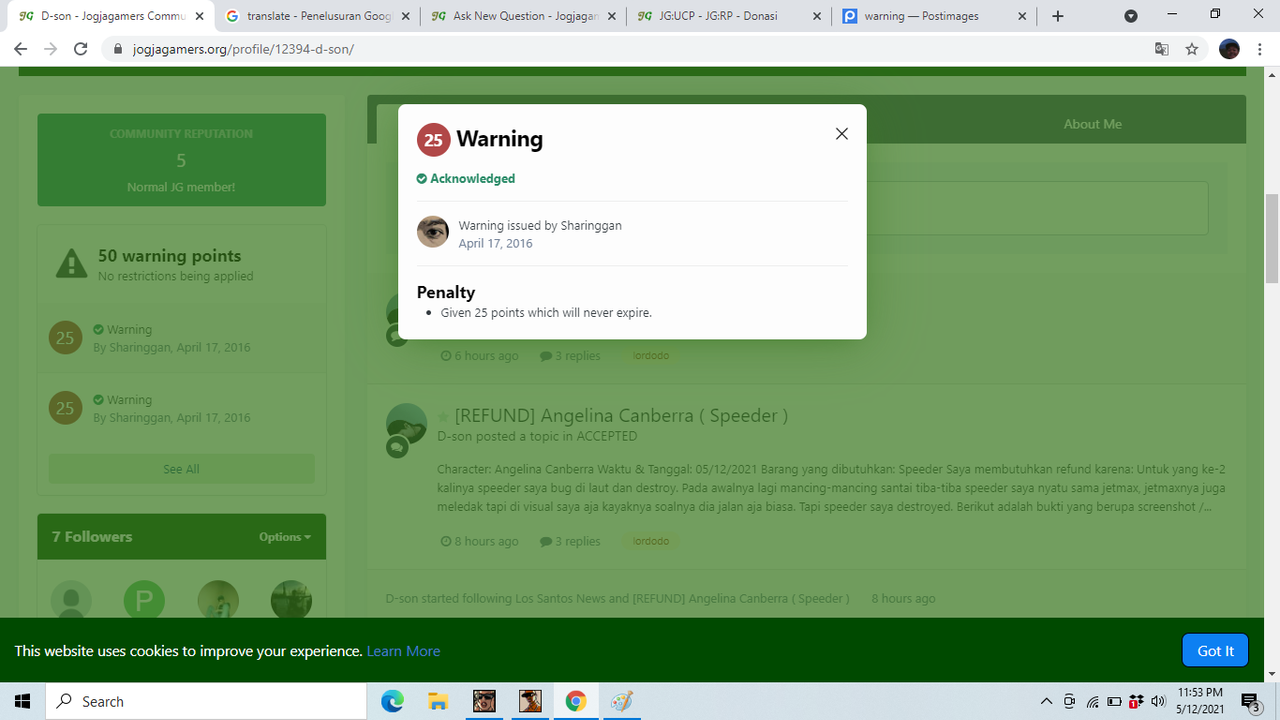Open the notification center icon
The image size is (1280, 720).
1250,701
